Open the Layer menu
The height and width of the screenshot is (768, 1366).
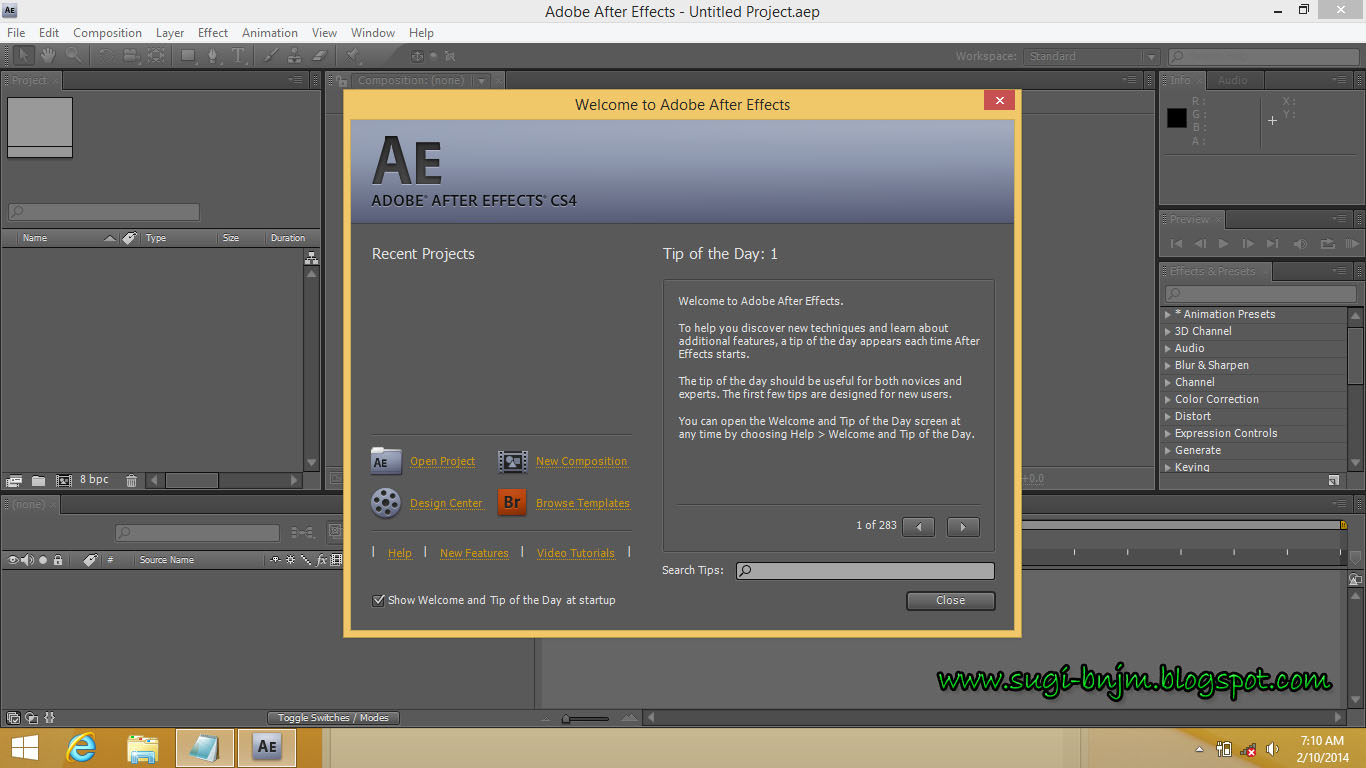pyautogui.click(x=170, y=33)
